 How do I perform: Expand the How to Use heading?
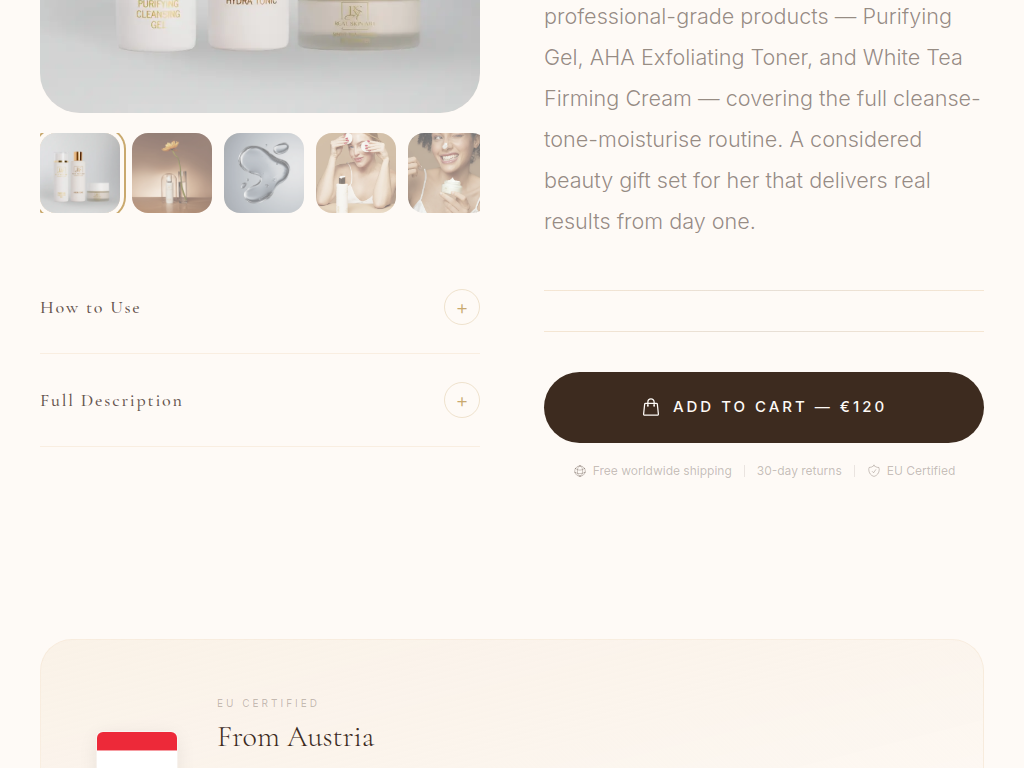[90, 308]
